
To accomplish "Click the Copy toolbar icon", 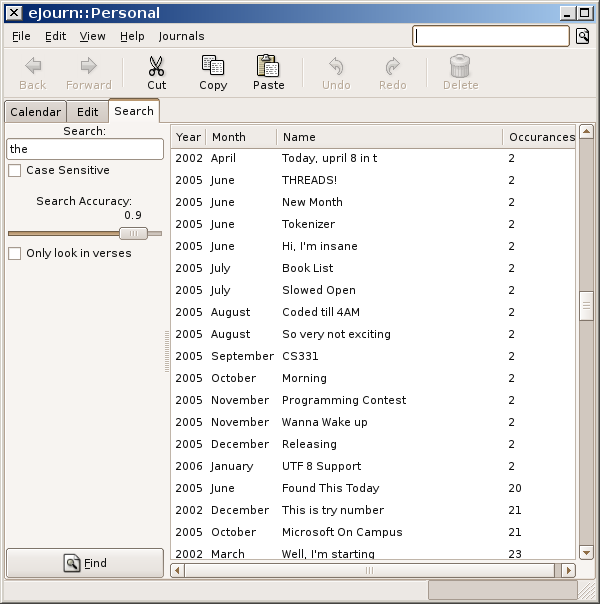I will point(213,67).
